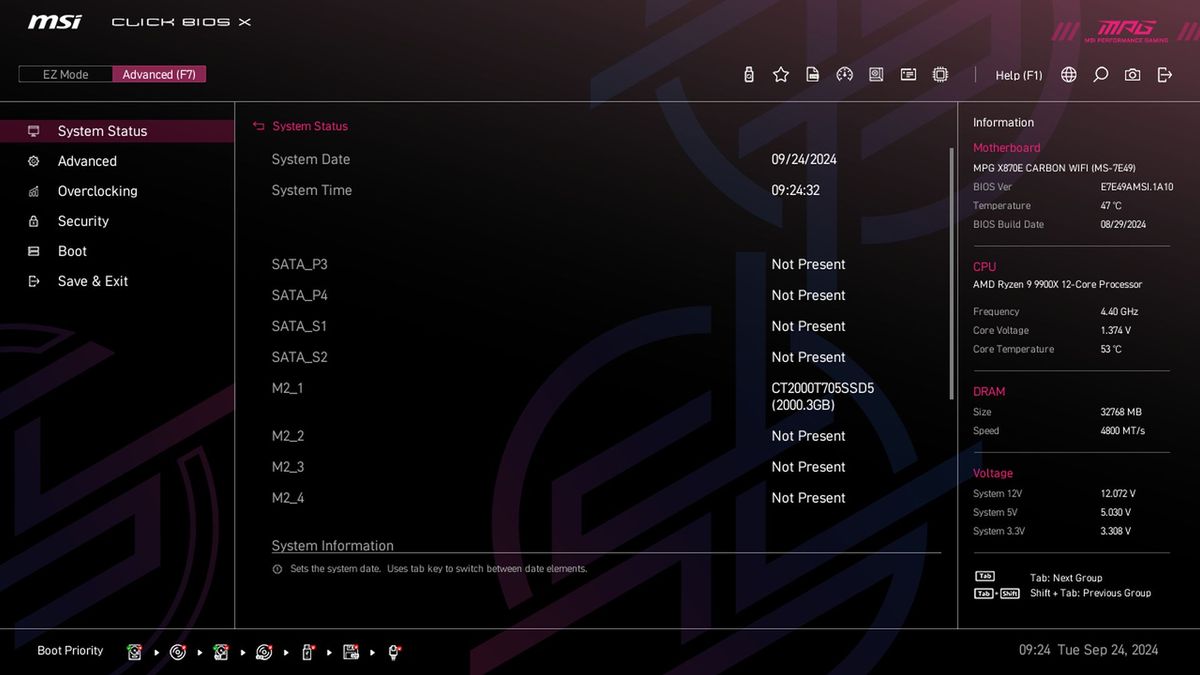Viewport: 1200px width, 675px height.
Task: Select the M2_4 row
Action: click(606, 498)
